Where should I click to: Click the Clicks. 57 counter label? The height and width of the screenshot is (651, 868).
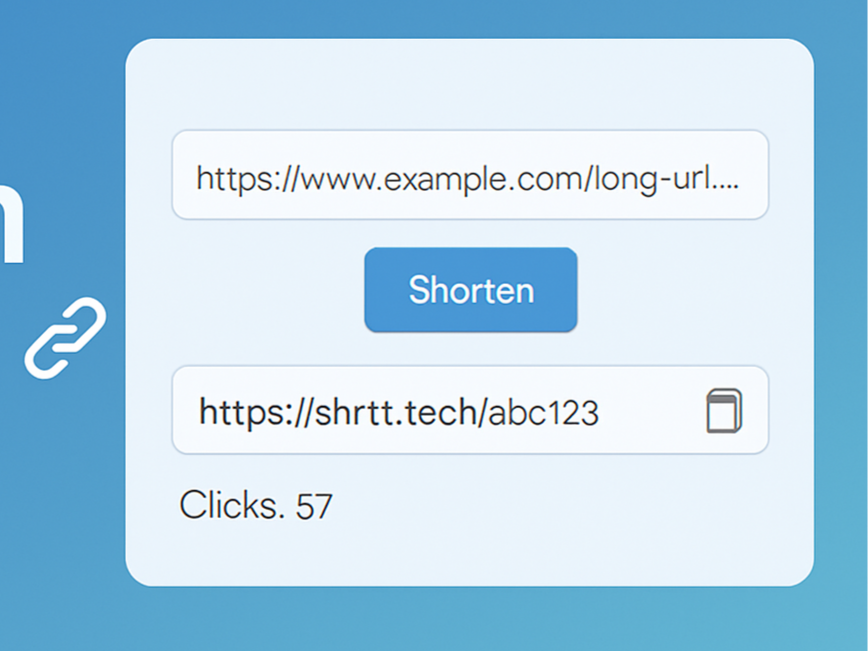click(x=257, y=505)
